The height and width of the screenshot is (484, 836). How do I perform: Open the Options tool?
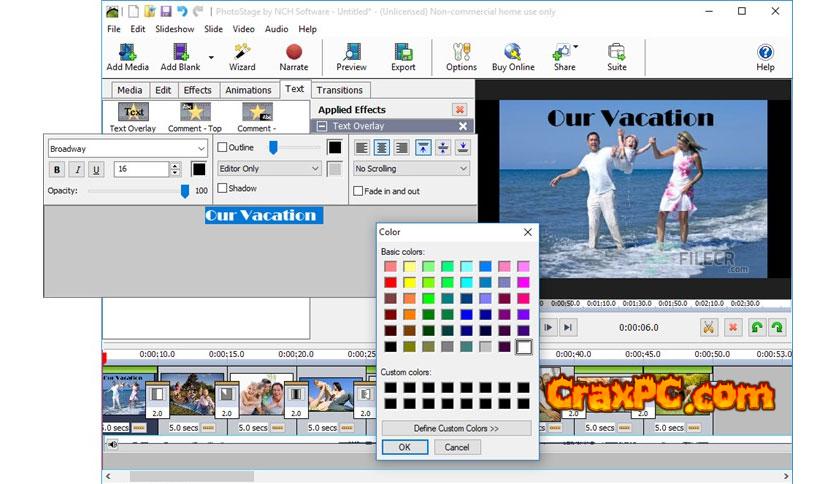[461, 52]
